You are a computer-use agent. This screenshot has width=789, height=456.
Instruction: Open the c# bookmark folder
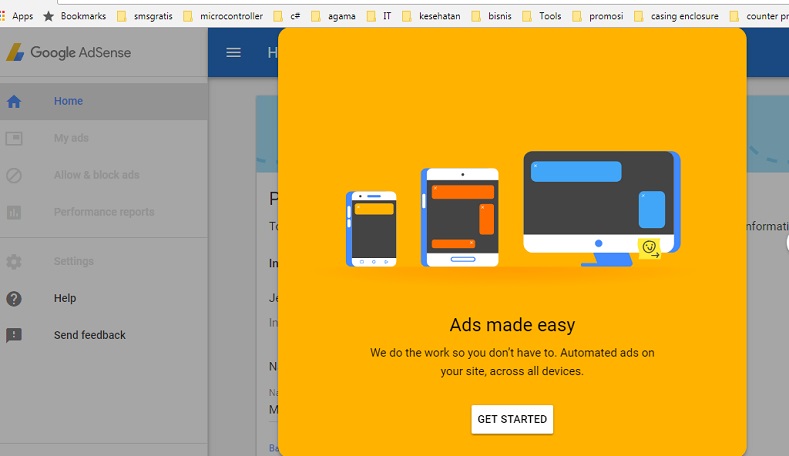pyautogui.click(x=287, y=16)
